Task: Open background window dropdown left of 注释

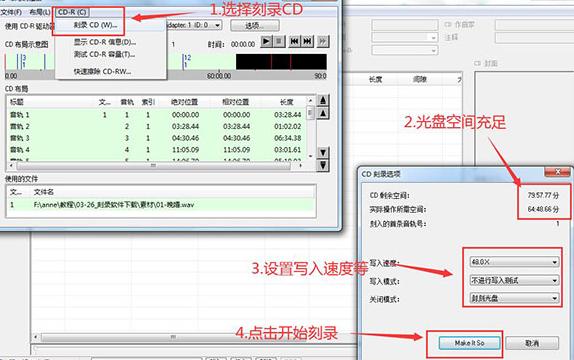Action: click(405, 37)
